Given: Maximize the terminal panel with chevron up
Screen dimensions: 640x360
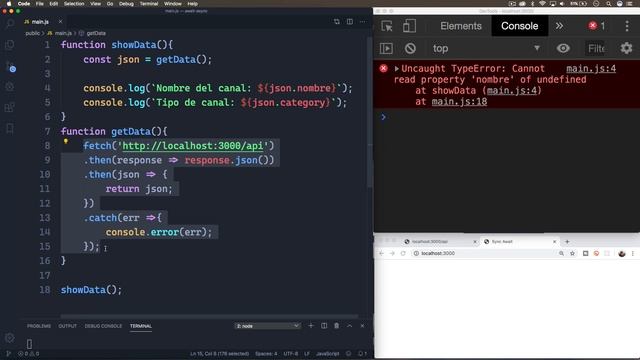Looking at the screenshot, I should [350, 326].
